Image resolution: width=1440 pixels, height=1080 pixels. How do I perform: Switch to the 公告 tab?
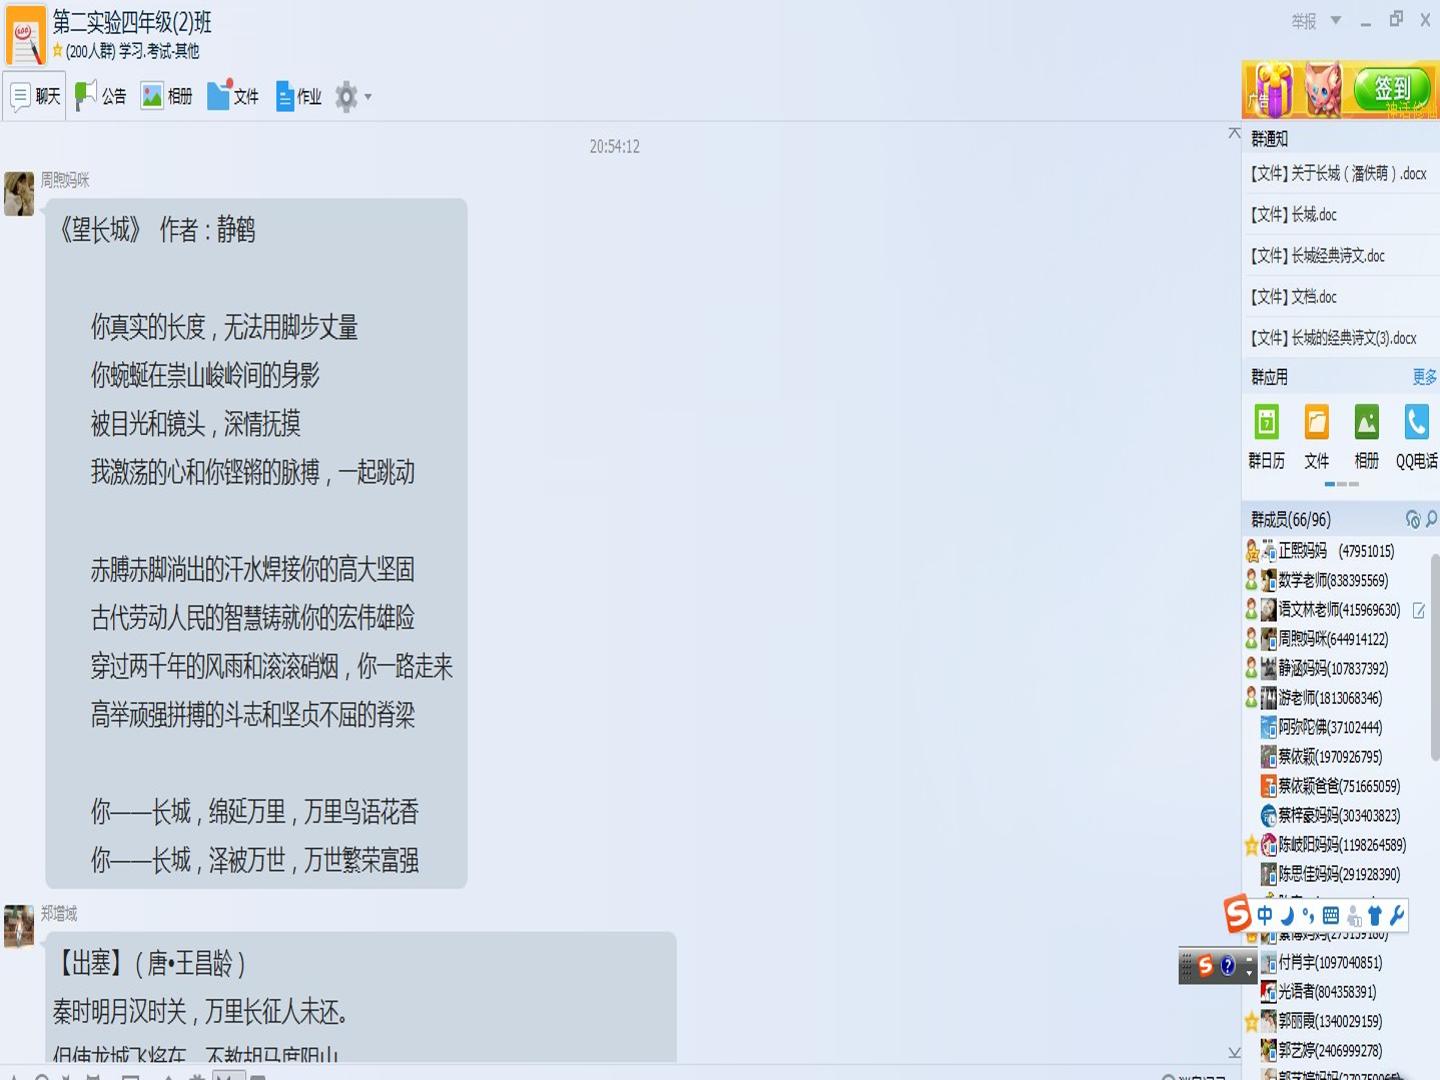tap(101, 96)
